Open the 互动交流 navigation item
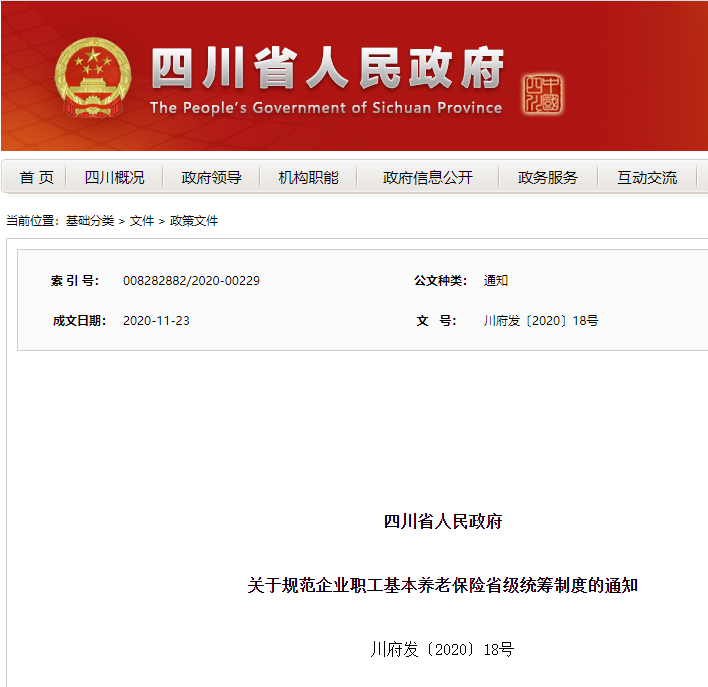 [x=646, y=178]
